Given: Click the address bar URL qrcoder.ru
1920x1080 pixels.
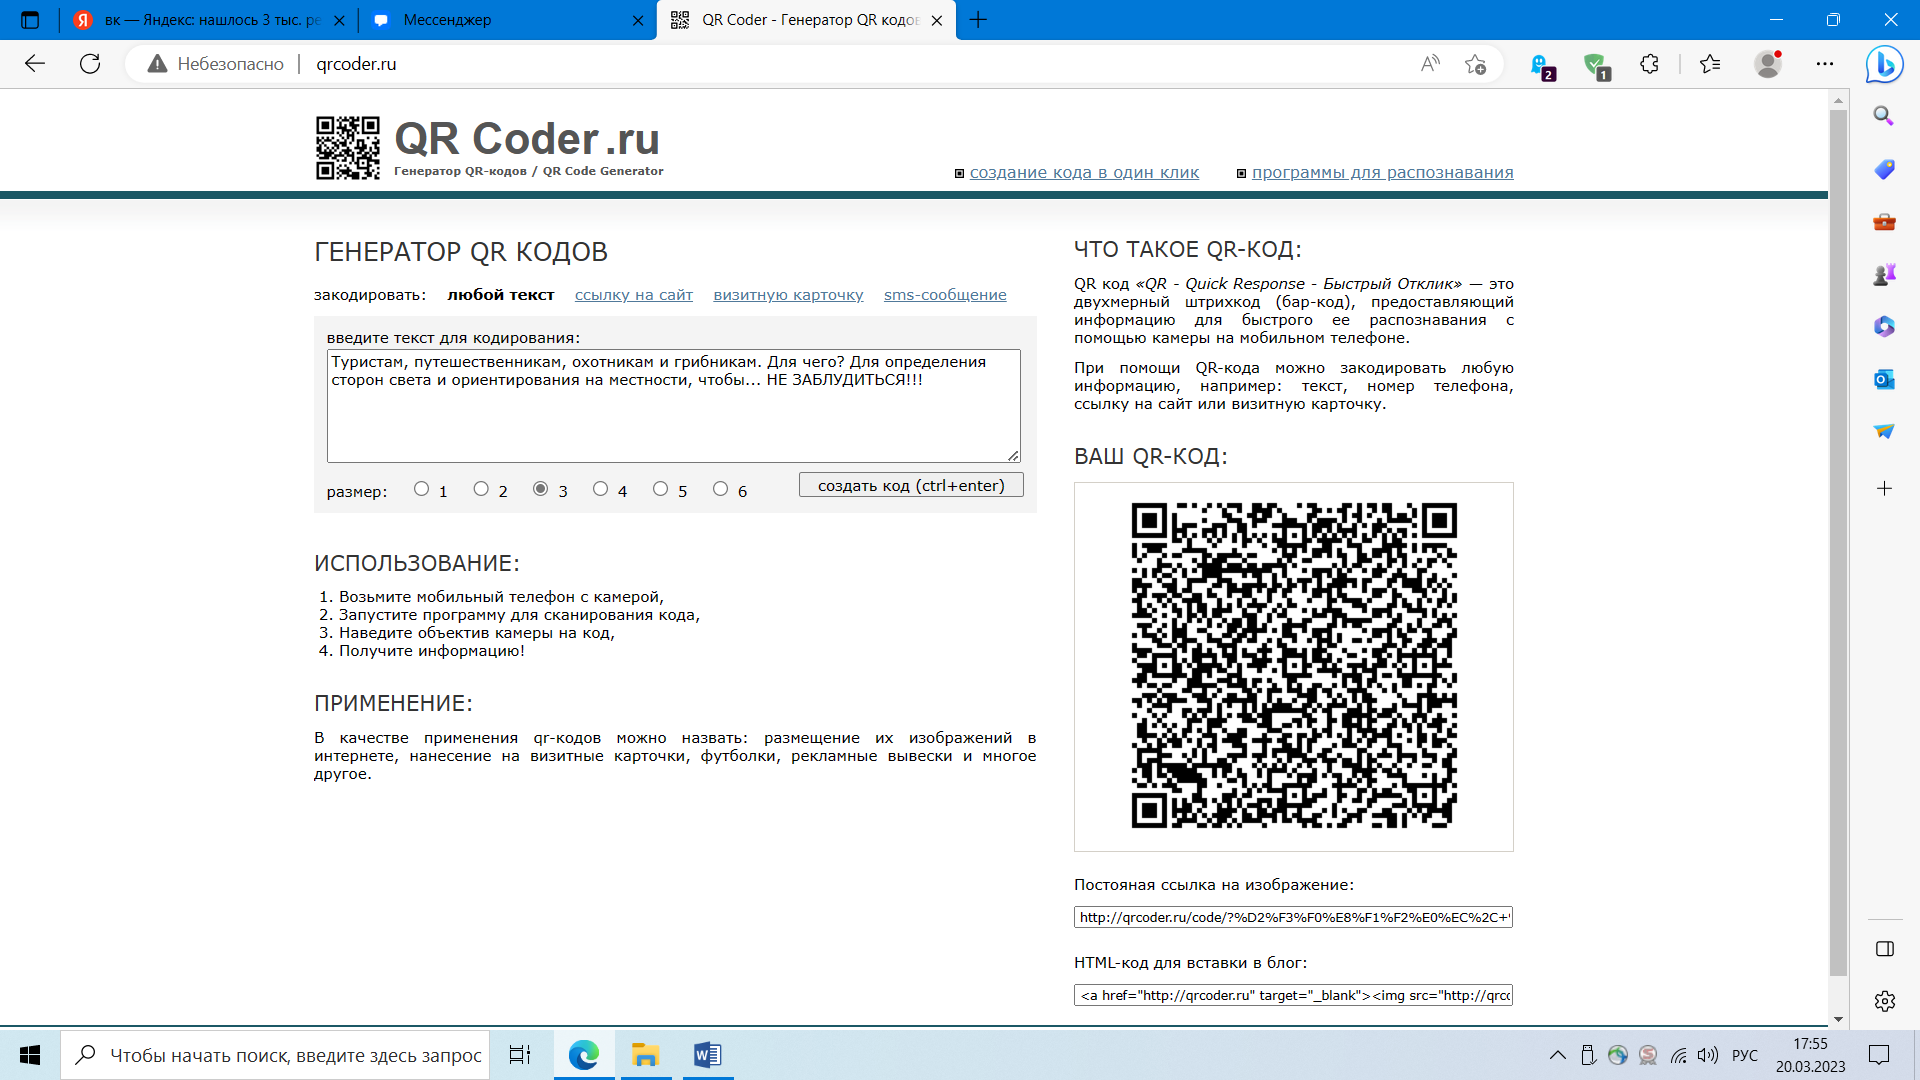Looking at the screenshot, I should point(356,64).
